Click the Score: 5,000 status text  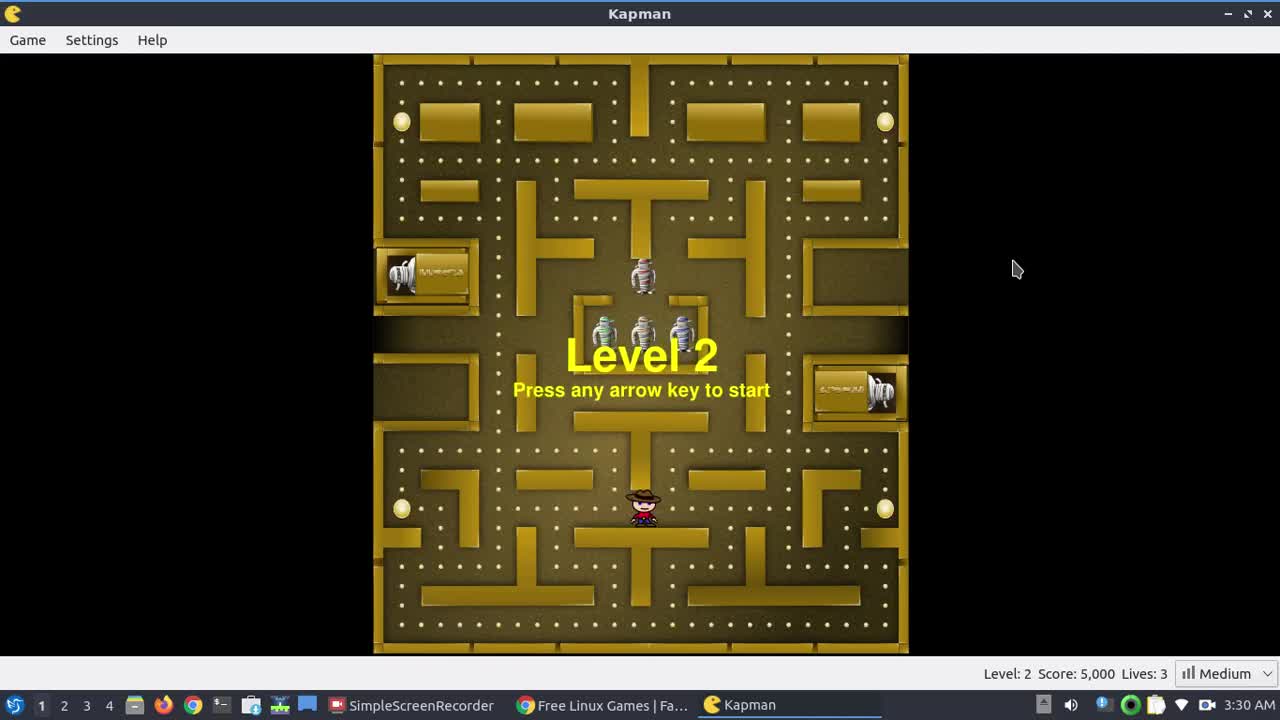tap(1076, 674)
